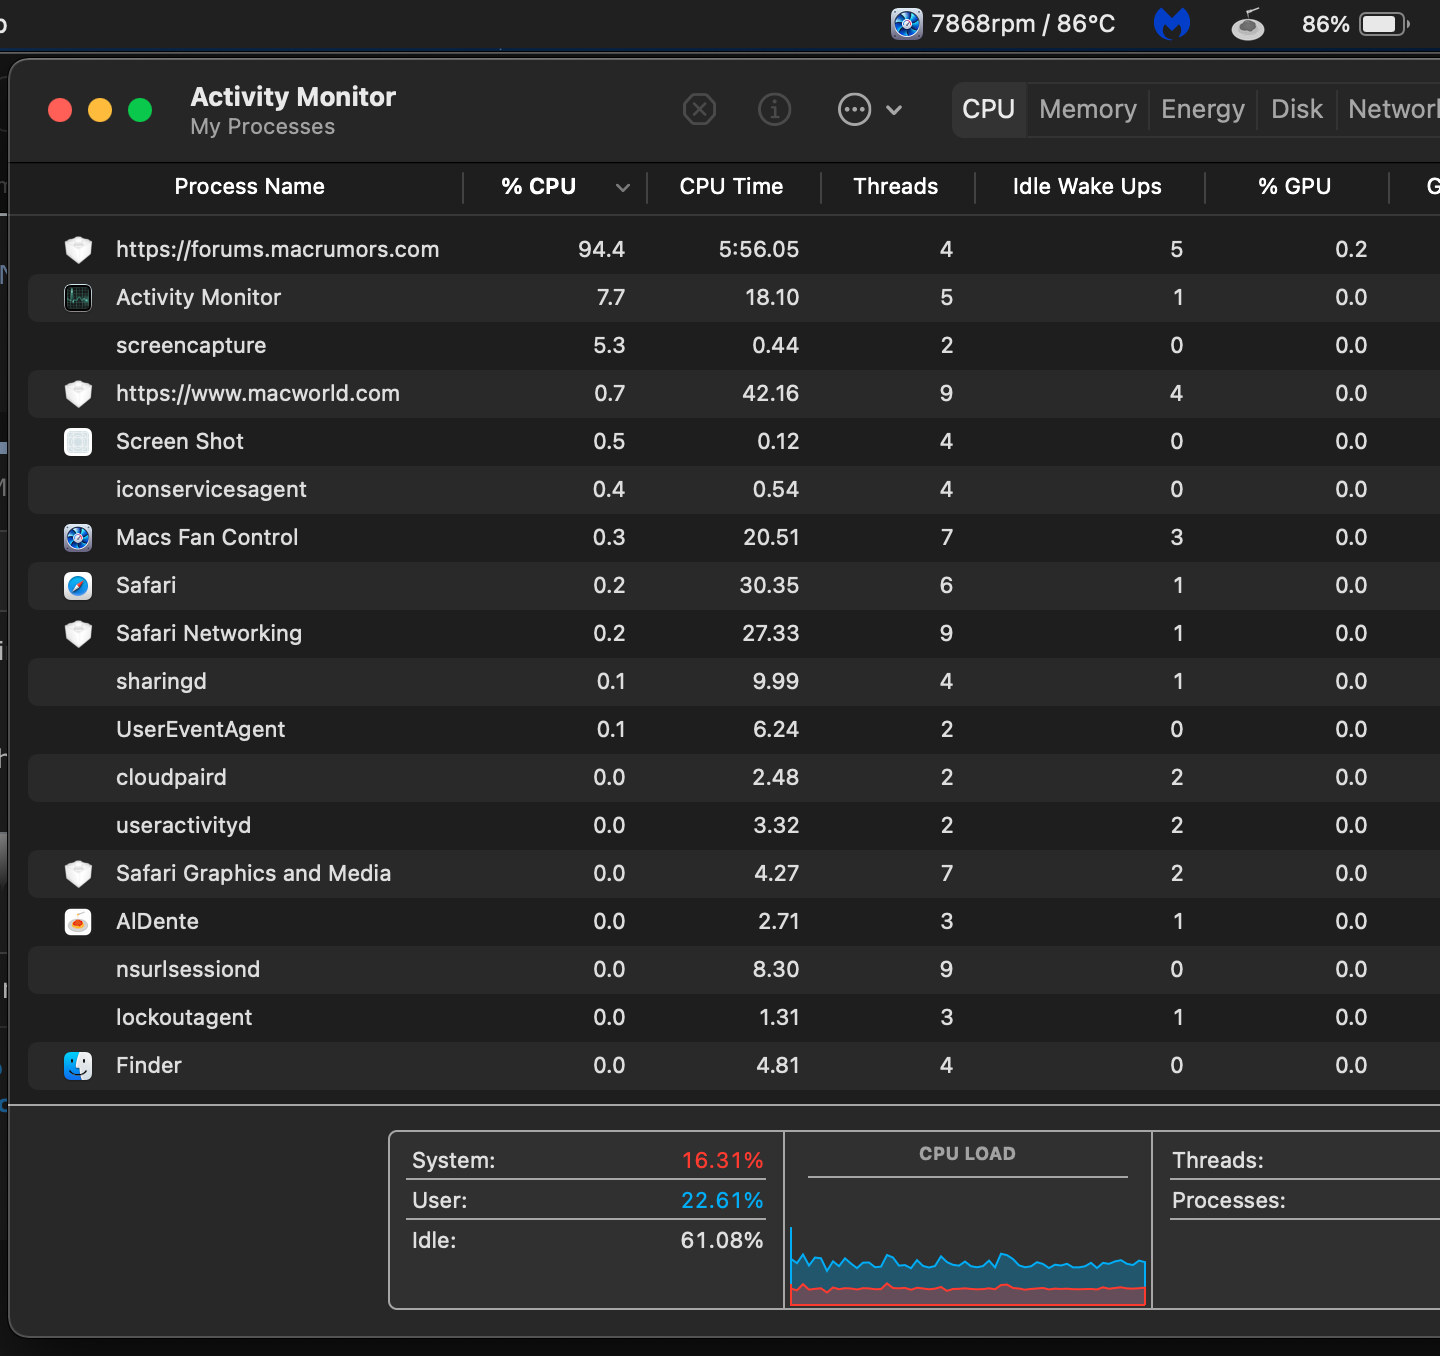
Task: Sort by Process Name column header
Action: click(249, 186)
